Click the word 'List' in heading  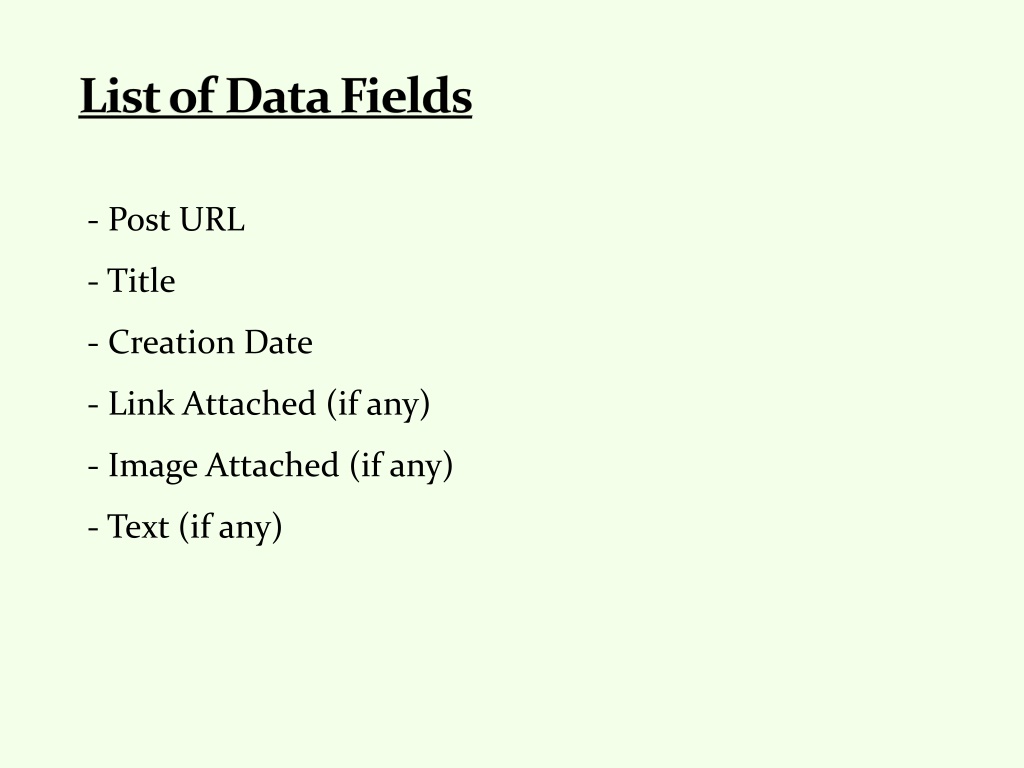(121, 96)
